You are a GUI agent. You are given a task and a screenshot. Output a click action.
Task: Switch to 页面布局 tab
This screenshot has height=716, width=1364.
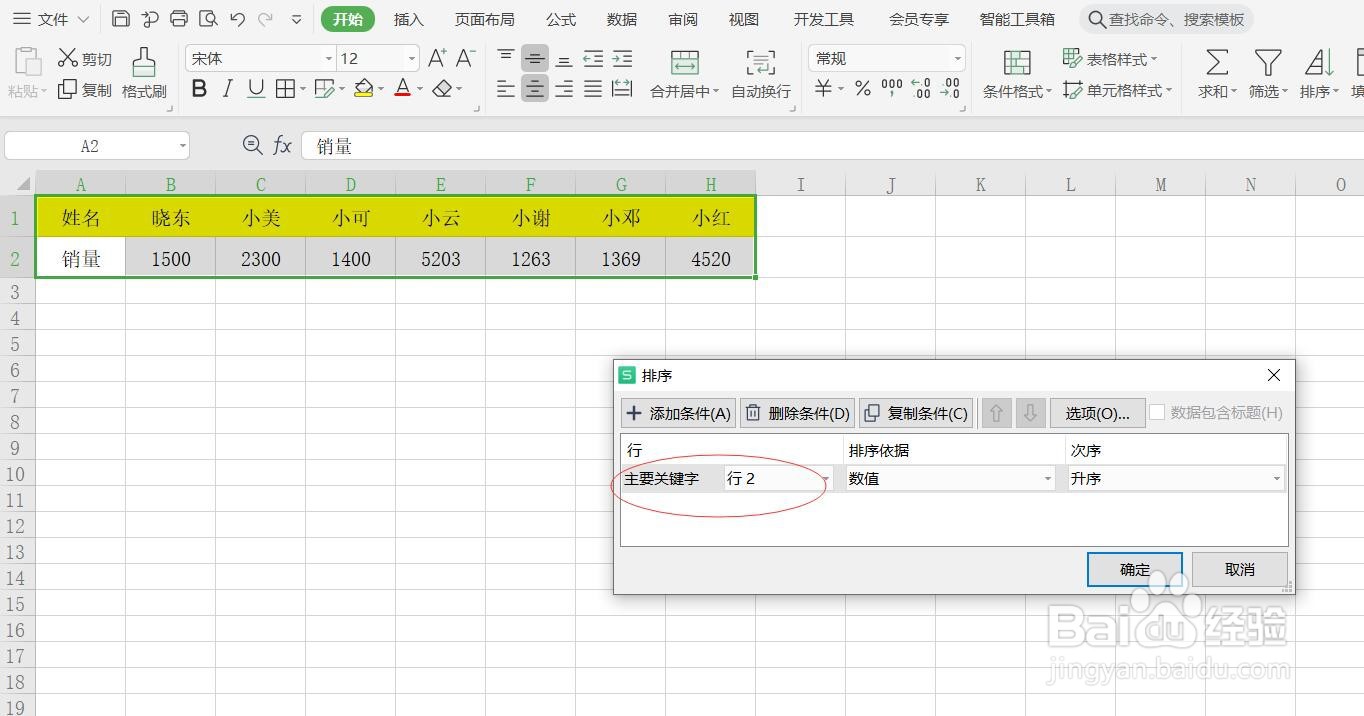point(484,19)
